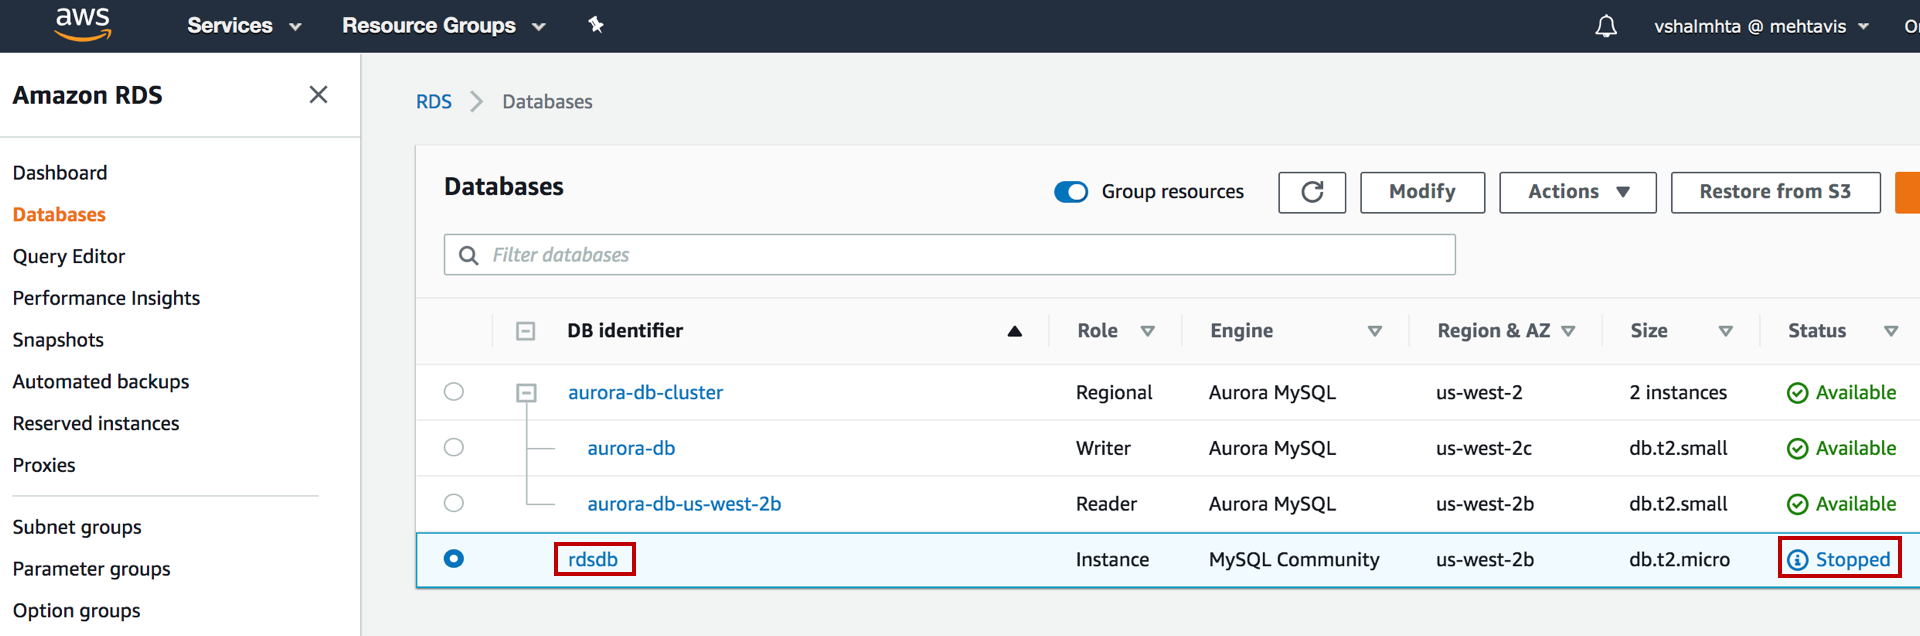Collapse all groups via header minus box
The height and width of the screenshot is (636, 1920).
(x=526, y=331)
